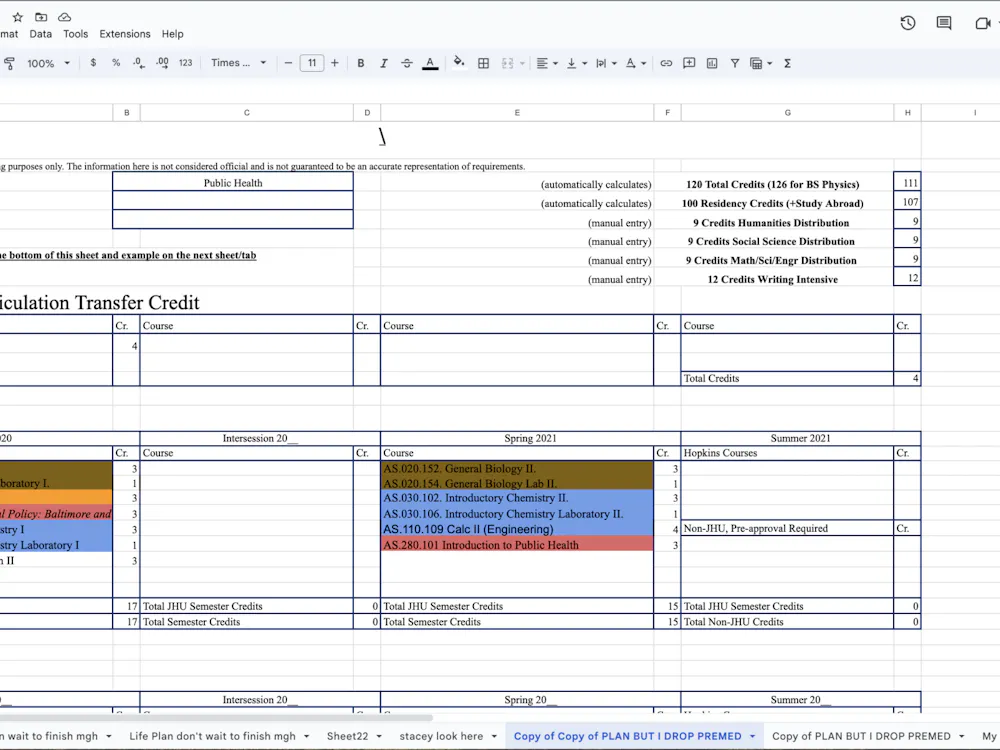Add a comment from the toolbar
This screenshot has width=1000, height=750.
(689, 63)
